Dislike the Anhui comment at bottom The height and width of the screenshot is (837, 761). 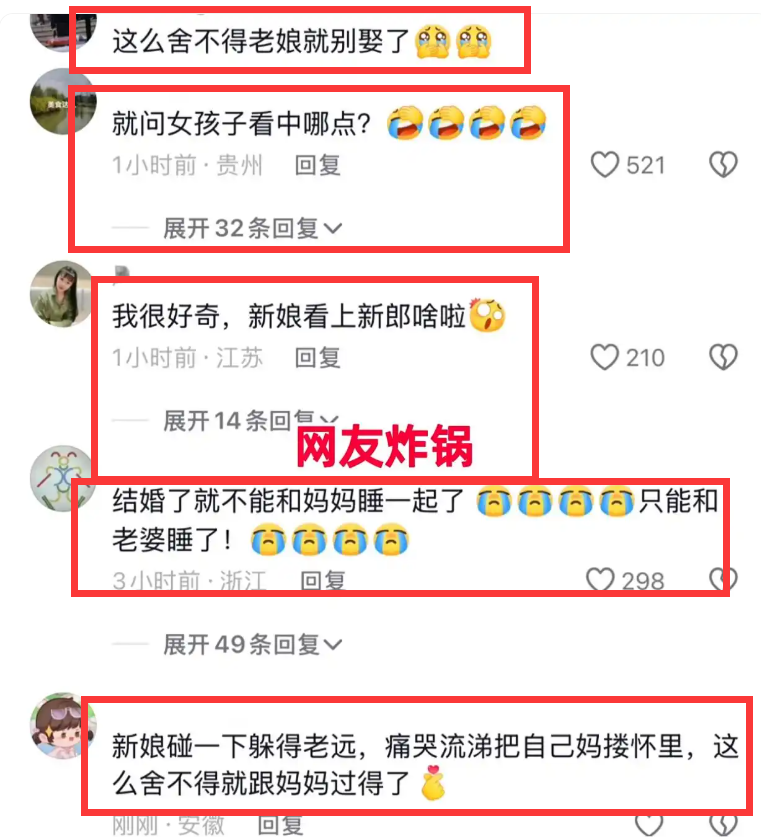[x=723, y=825]
